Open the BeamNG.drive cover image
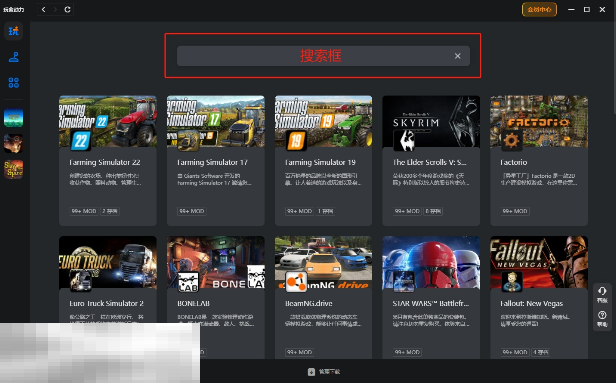Screen dimensions: 616x383 pos(323,262)
